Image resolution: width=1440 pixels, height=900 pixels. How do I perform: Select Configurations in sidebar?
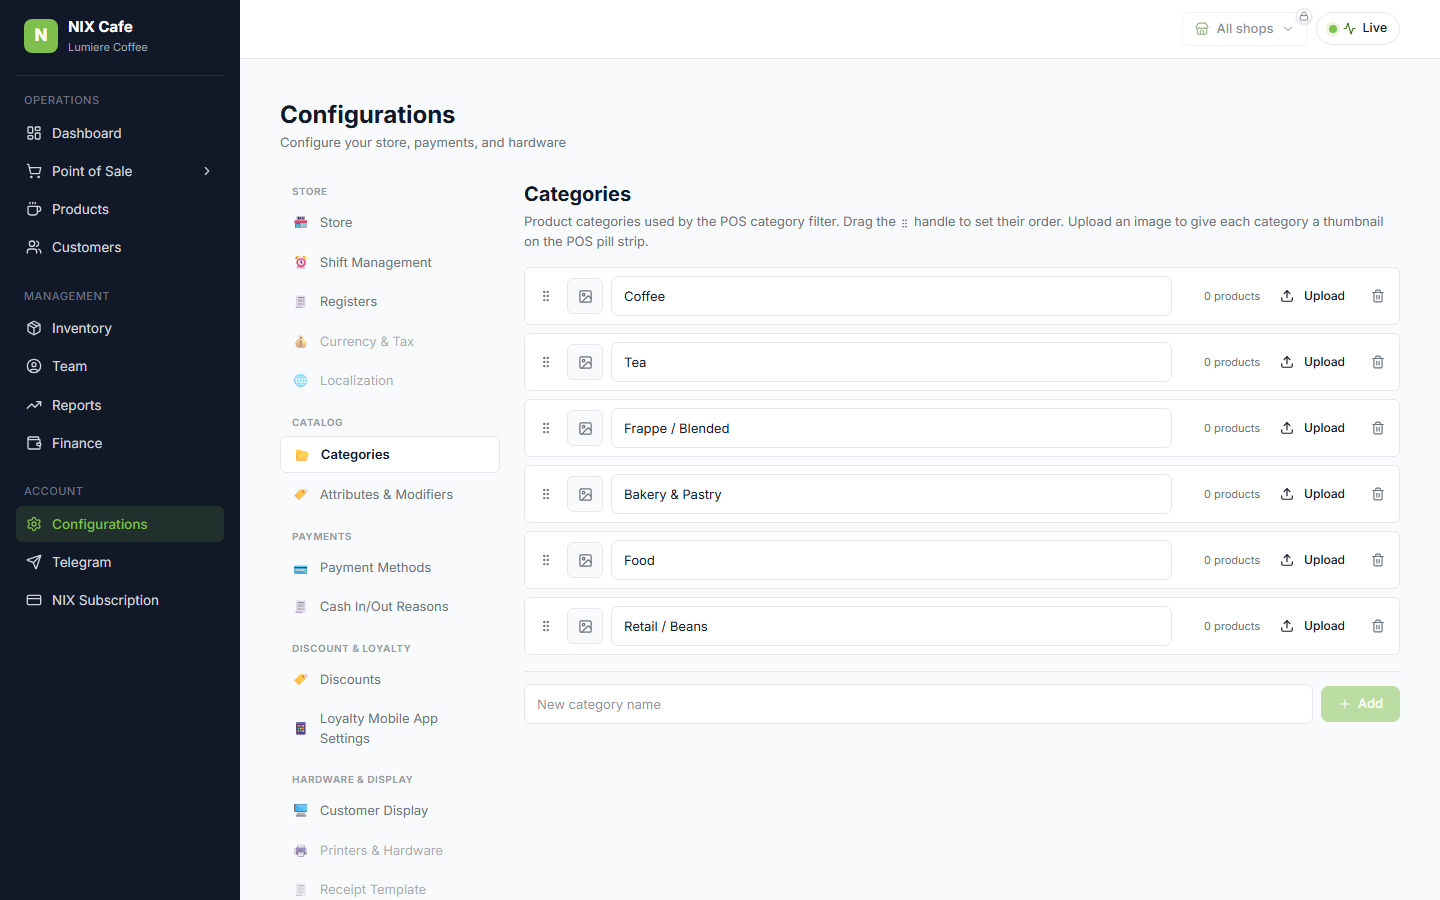[120, 524]
